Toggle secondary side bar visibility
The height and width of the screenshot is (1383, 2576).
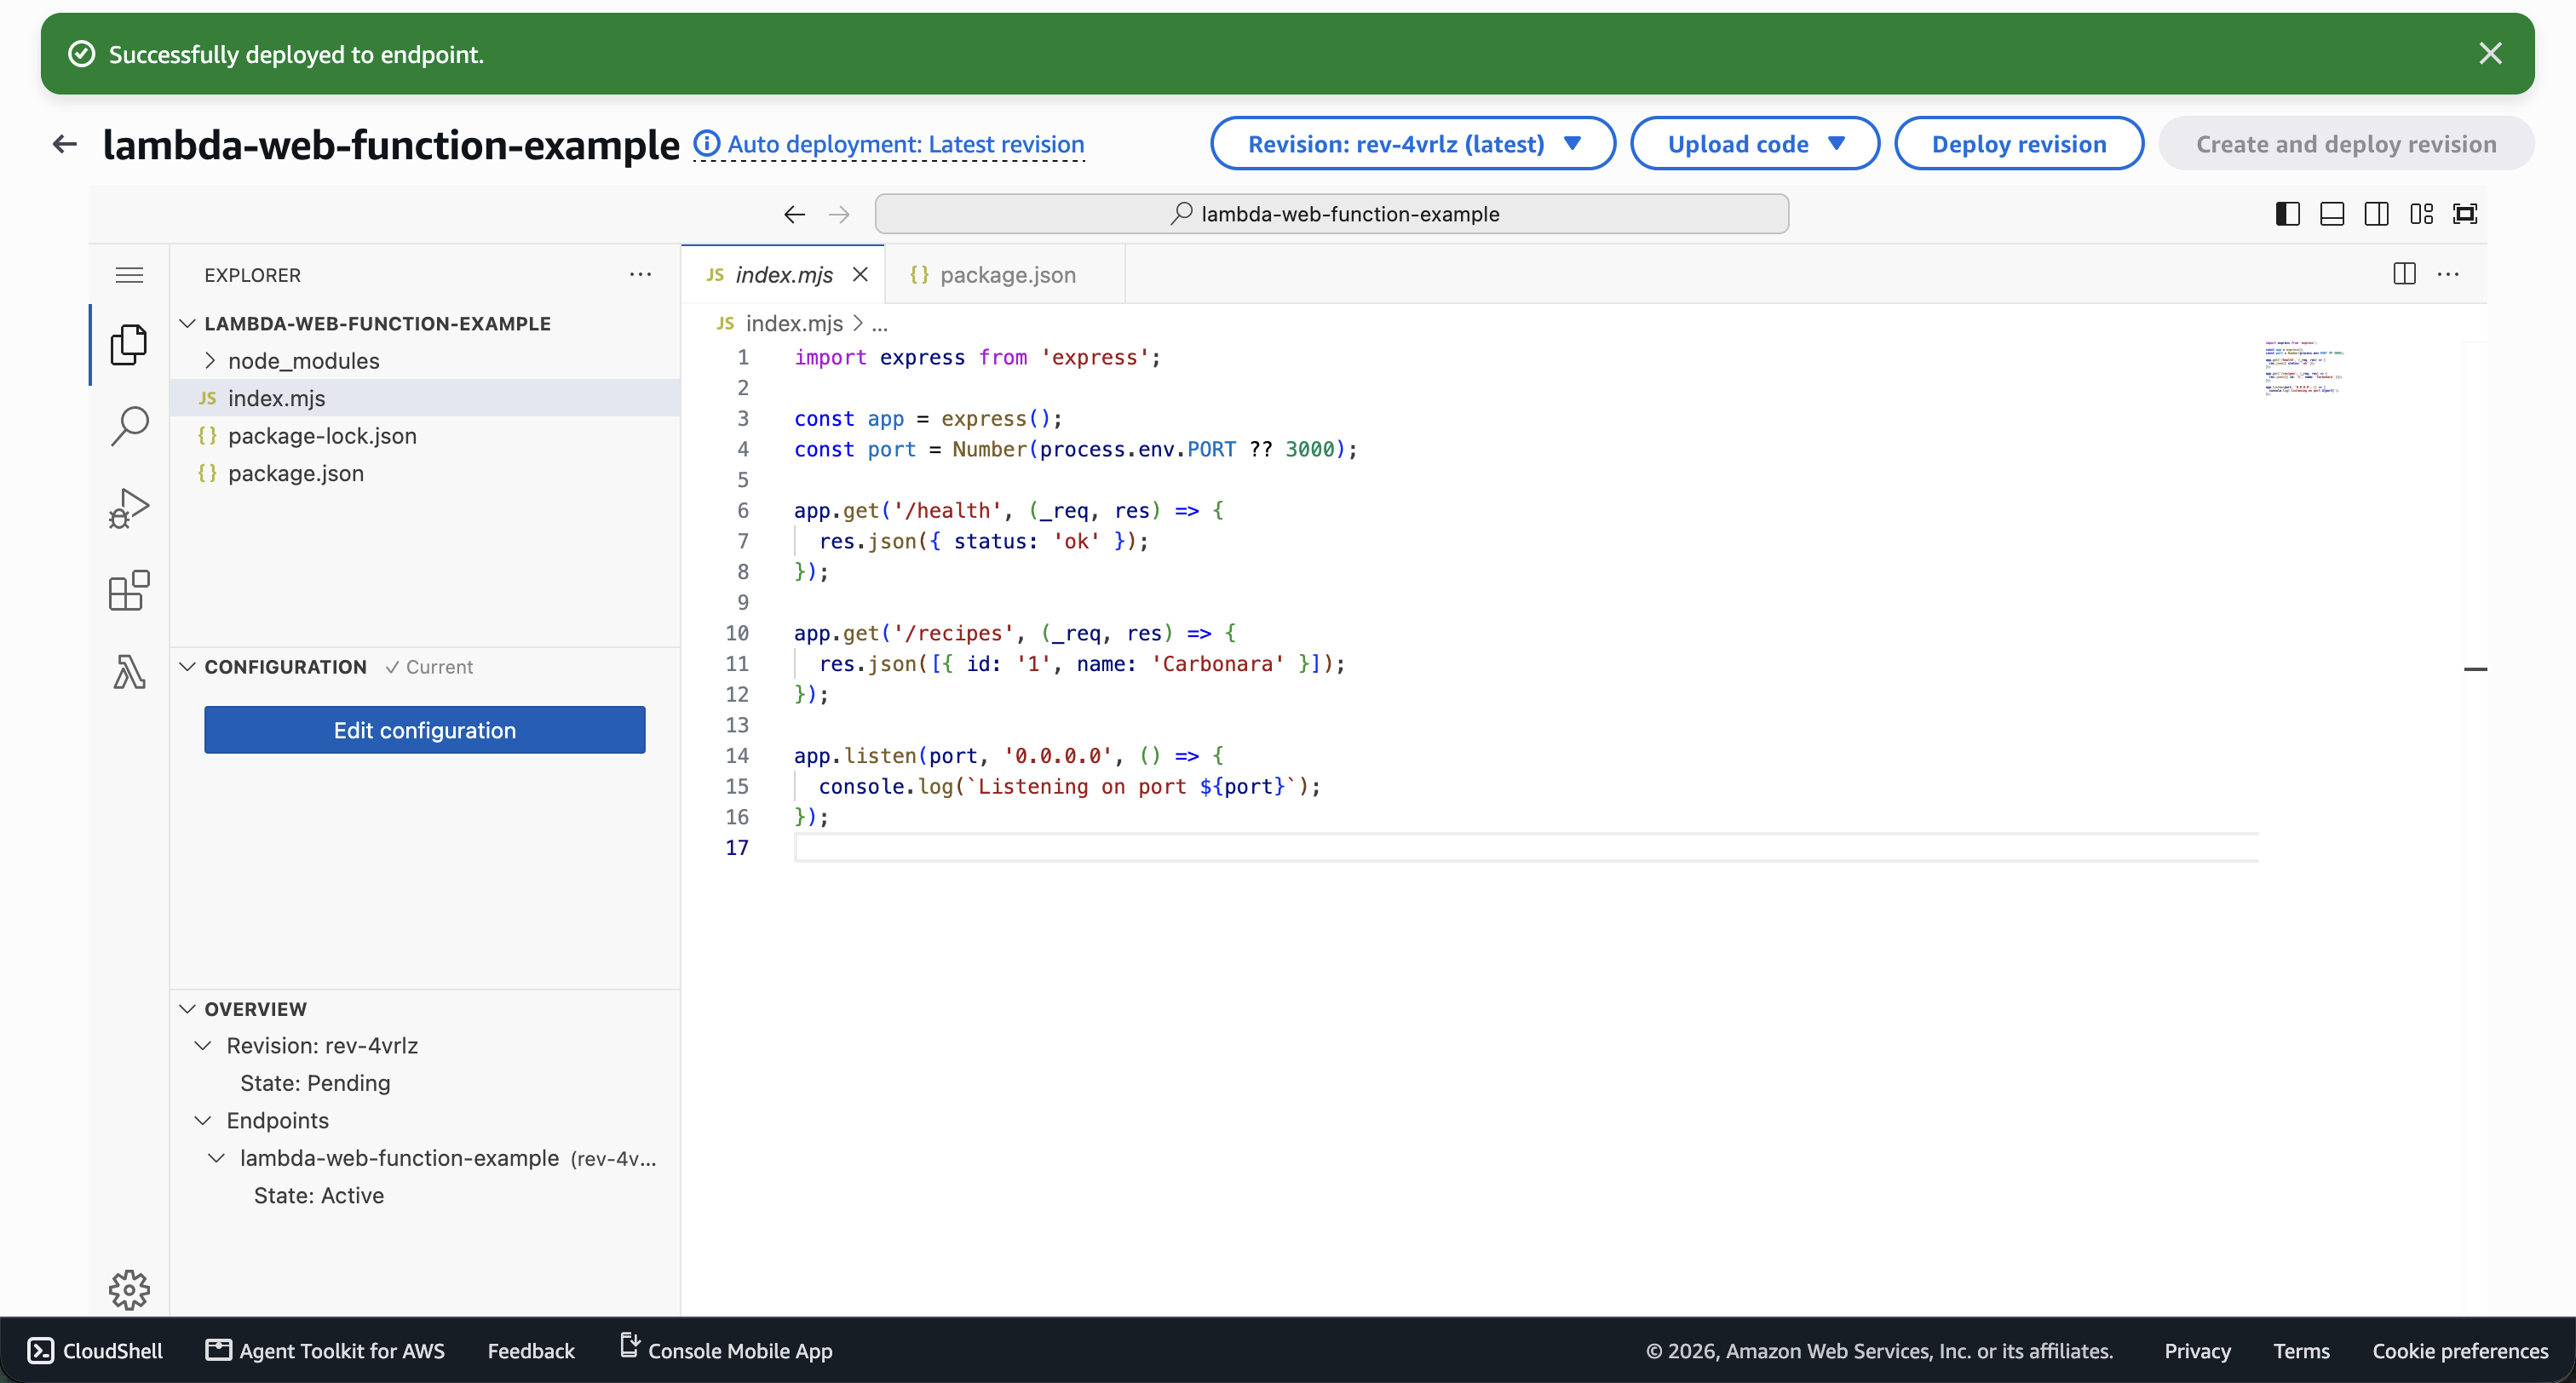click(x=2377, y=214)
